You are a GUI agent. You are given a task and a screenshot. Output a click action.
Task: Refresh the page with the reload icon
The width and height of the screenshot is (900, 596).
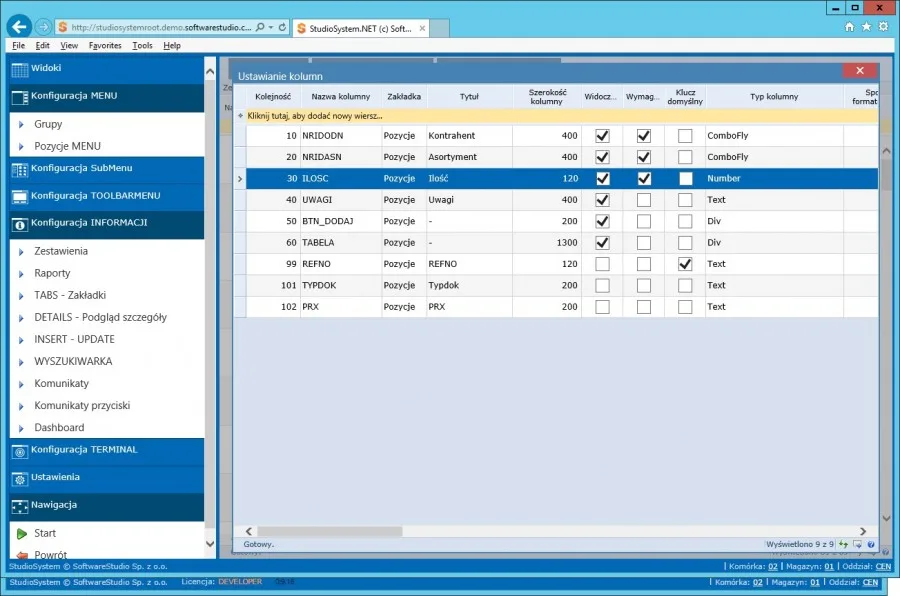point(282,27)
